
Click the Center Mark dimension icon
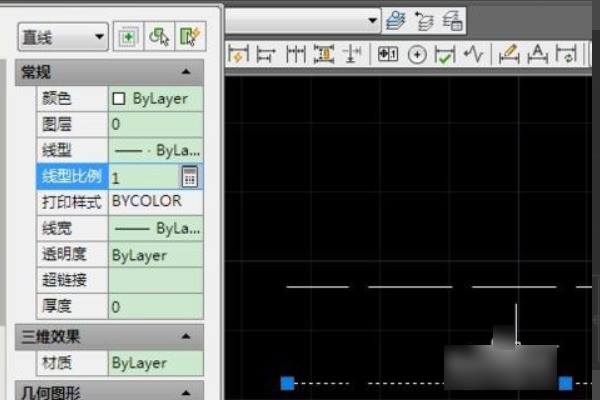click(417, 54)
